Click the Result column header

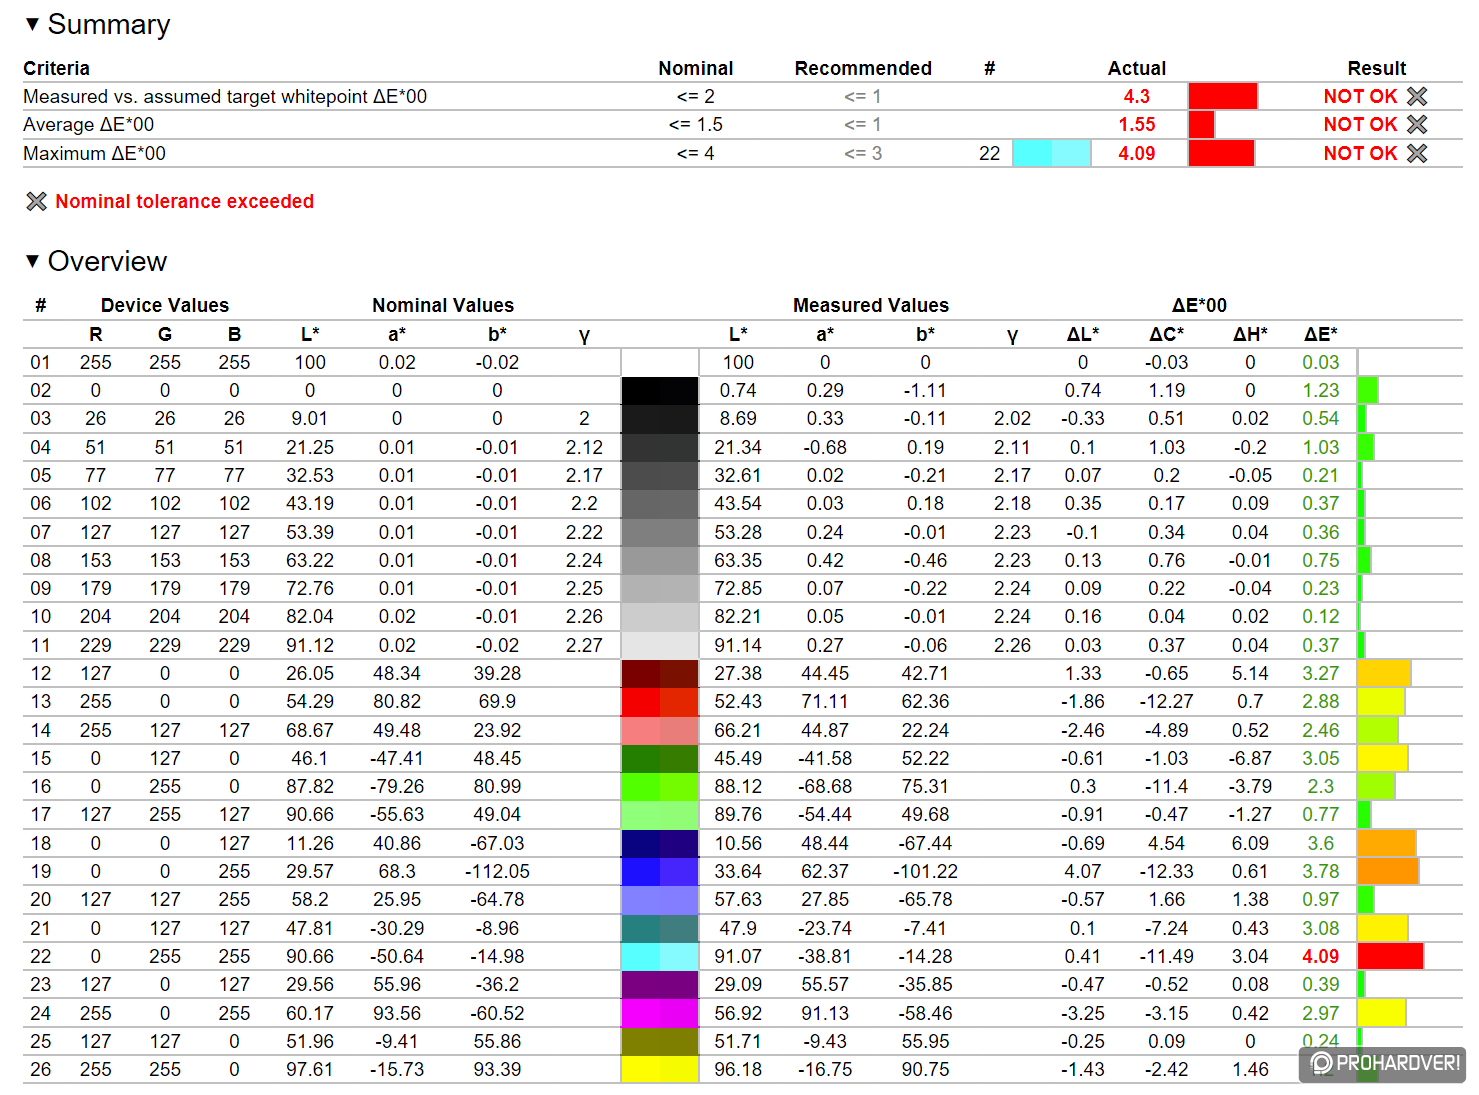pos(1377,68)
